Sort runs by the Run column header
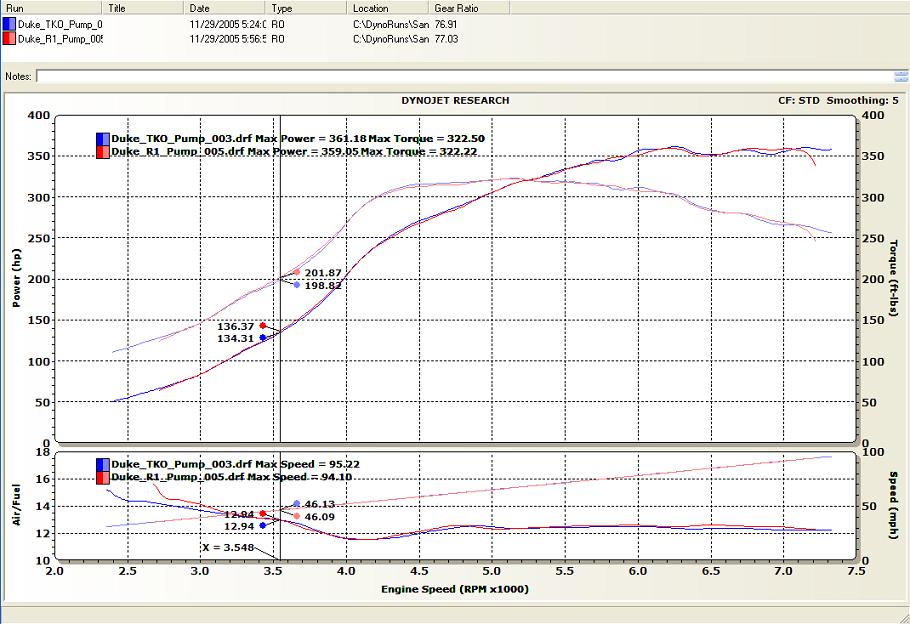This screenshot has width=910, height=624. 50,7
